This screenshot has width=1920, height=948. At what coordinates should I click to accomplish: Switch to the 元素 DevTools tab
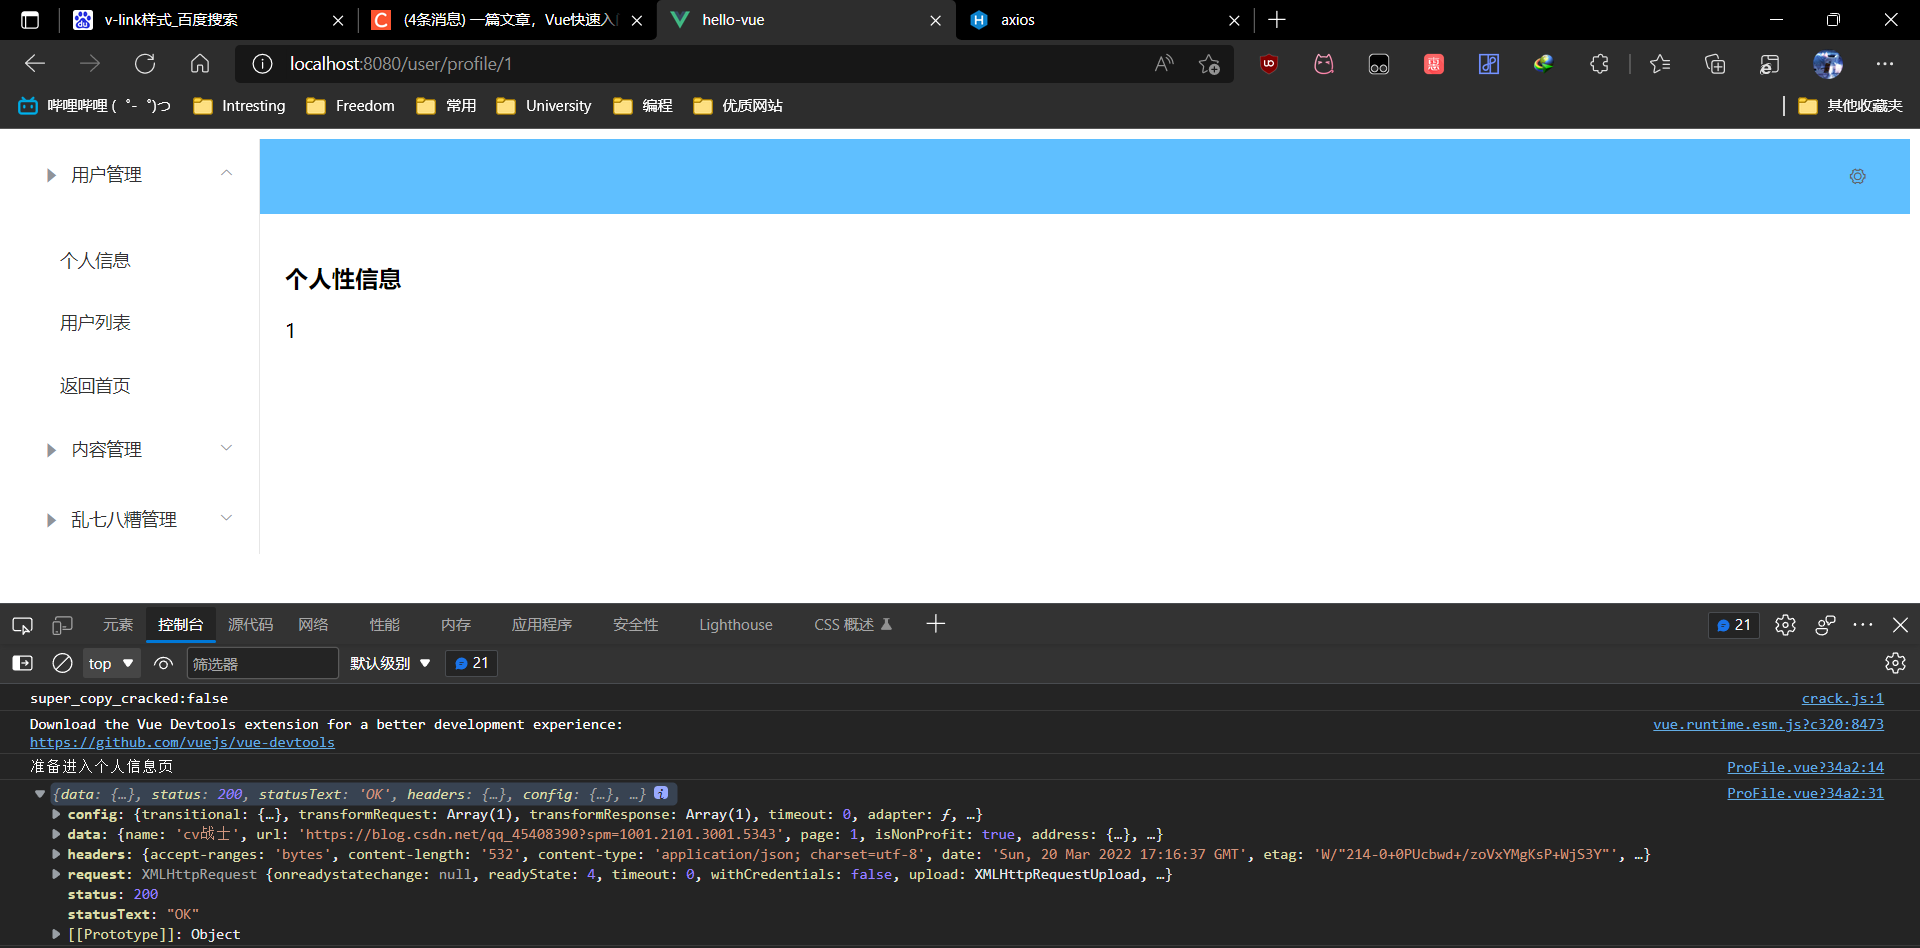[x=118, y=625]
